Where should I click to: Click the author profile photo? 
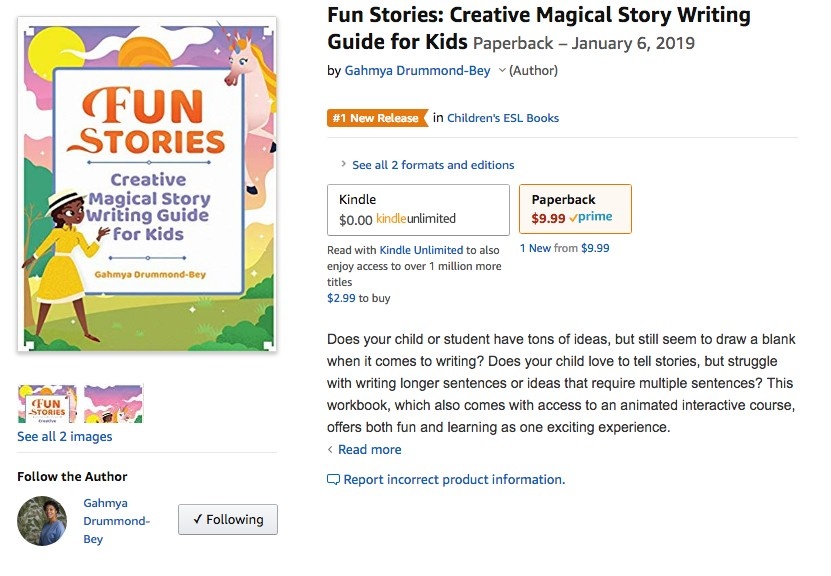click(x=42, y=521)
